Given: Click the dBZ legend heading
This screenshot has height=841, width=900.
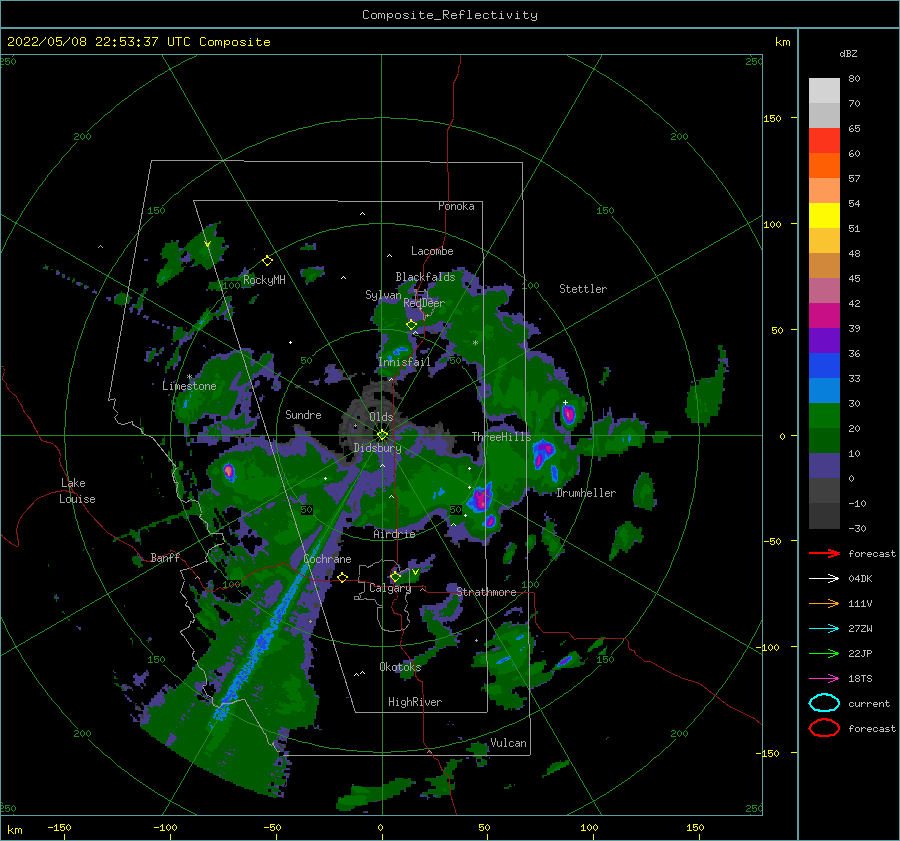Looking at the screenshot, I should point(848,53).
